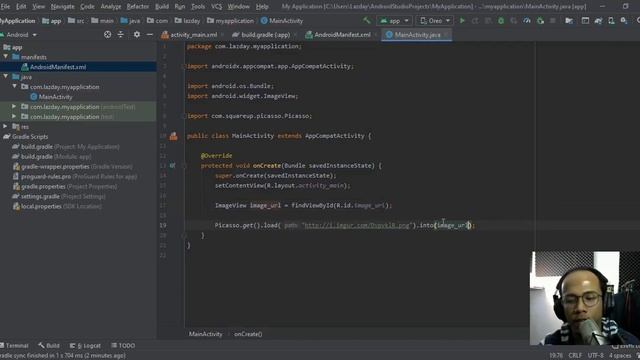Switch to activity_main.xml tab

(193, 35)
